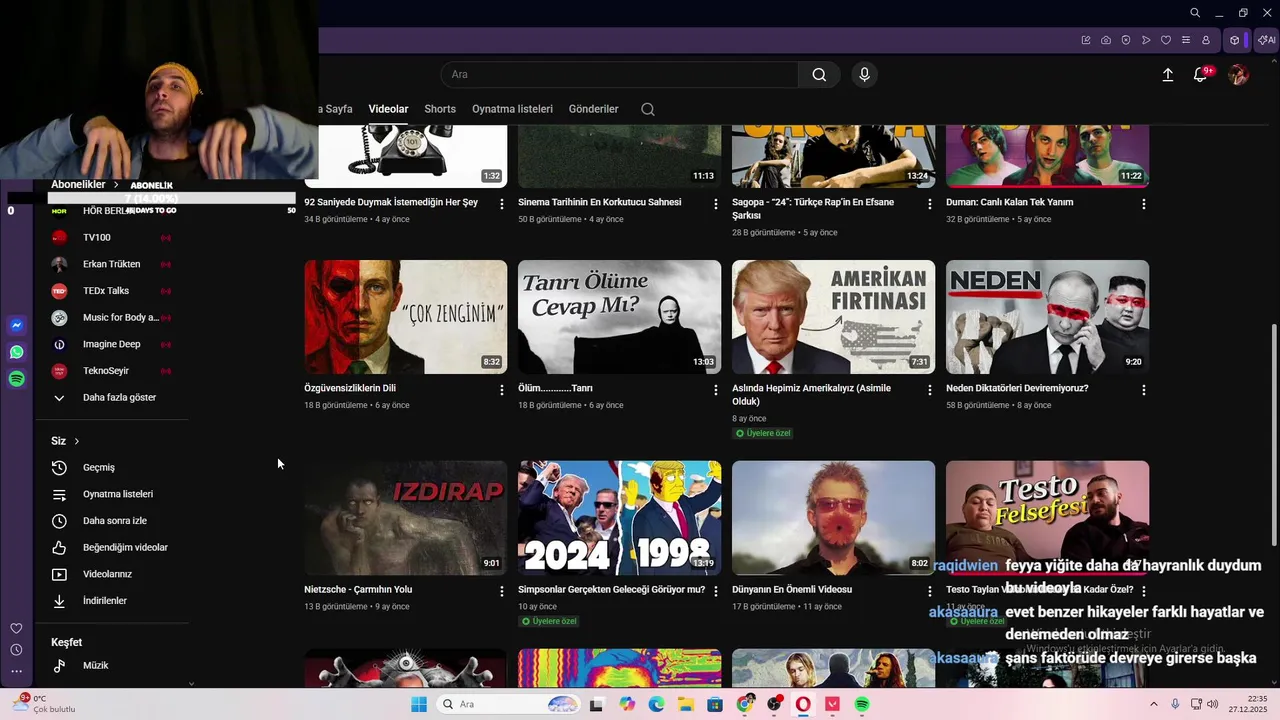Expand the Abonelikler section chevron
The width and height of the screenshot is (1280, 720).
pyautogui.click(x=116, y=185)
